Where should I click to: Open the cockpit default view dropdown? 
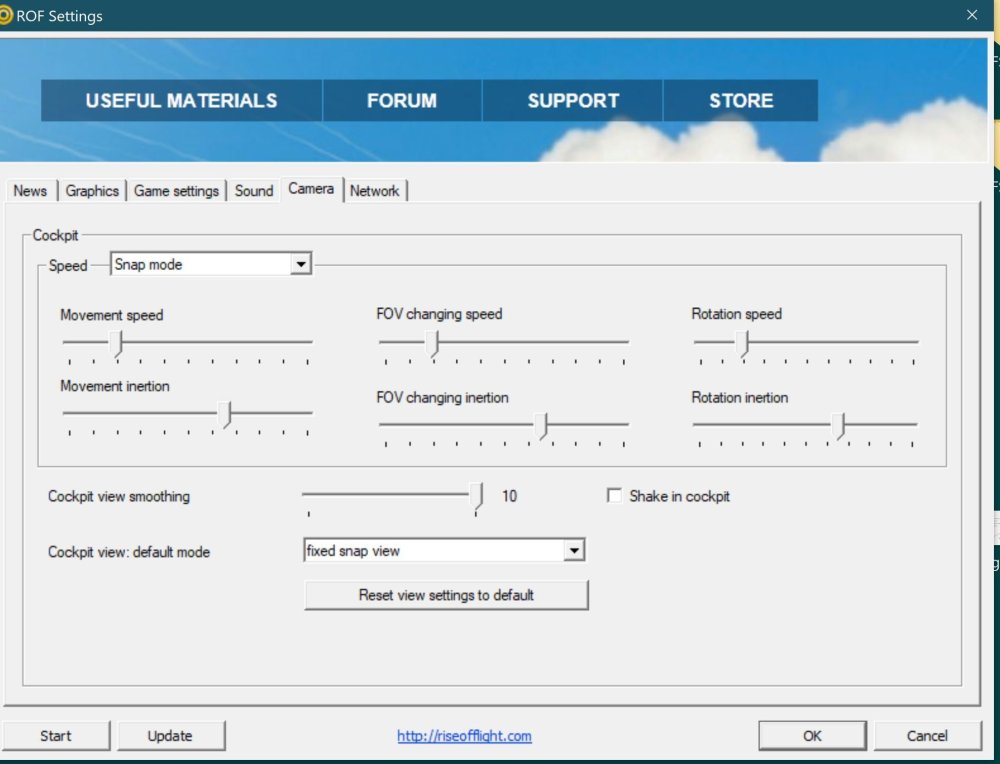tap(575, 550)
